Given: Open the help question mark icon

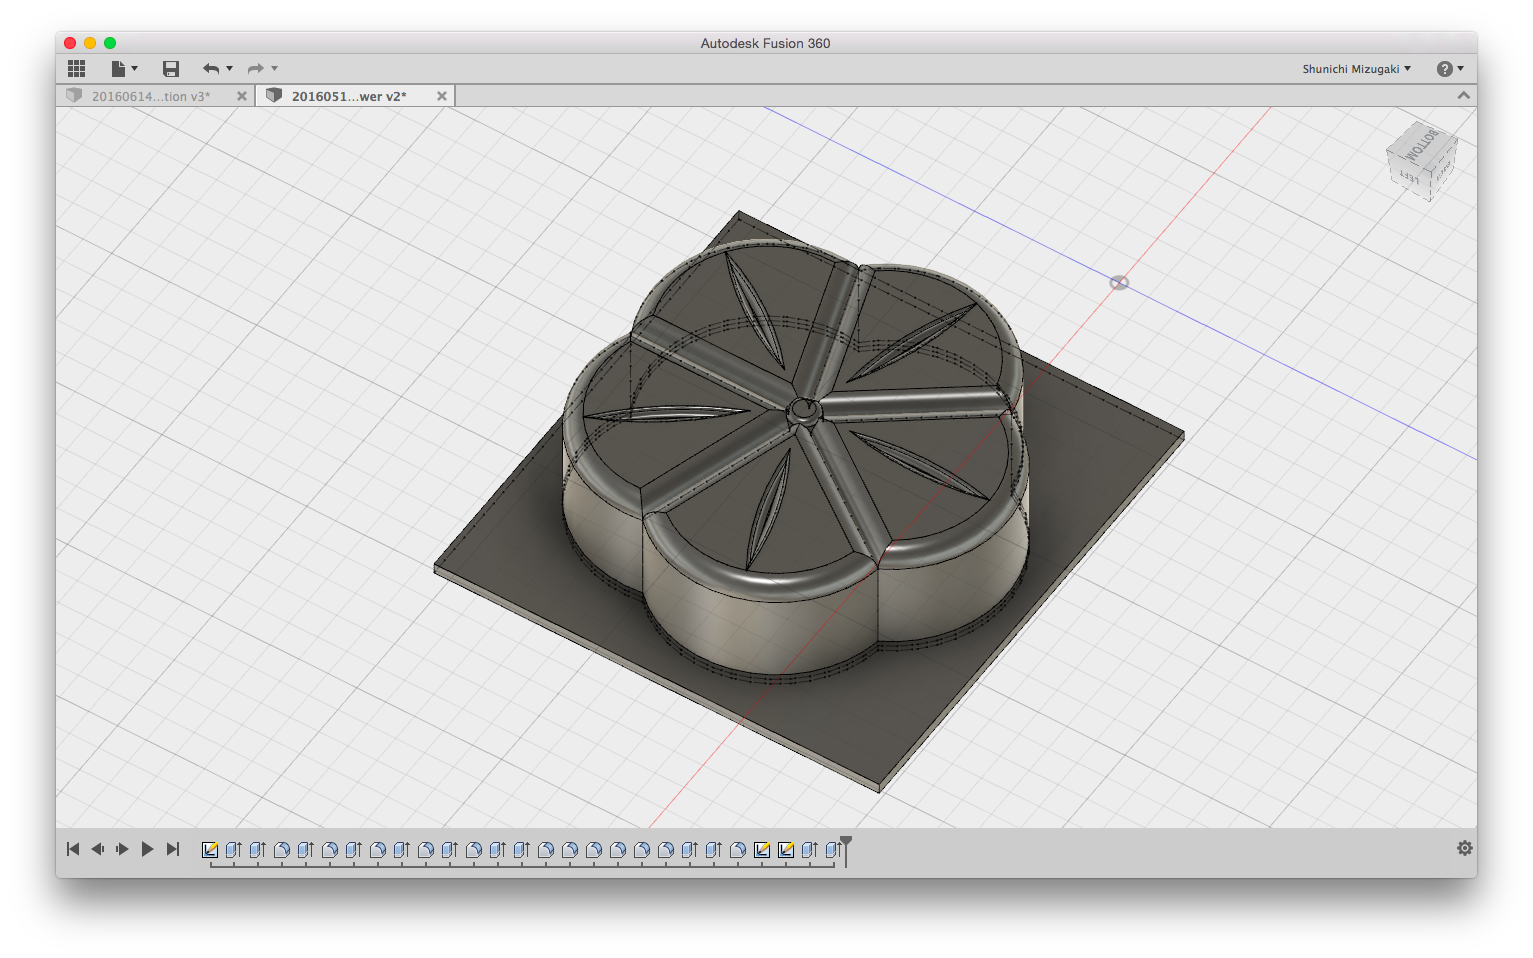Looking at the screenshot, I should click(x=1444, y=69).
